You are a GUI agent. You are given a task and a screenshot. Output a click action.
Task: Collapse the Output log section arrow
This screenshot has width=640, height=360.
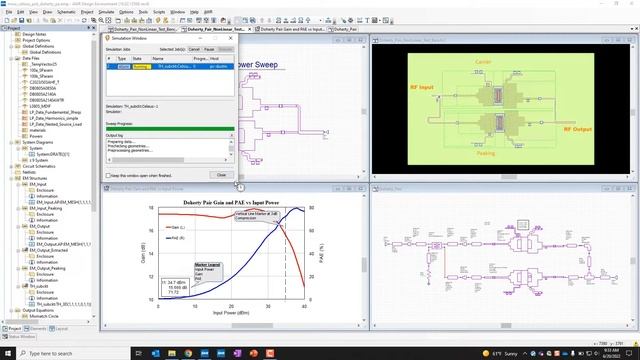pos(231,135)
